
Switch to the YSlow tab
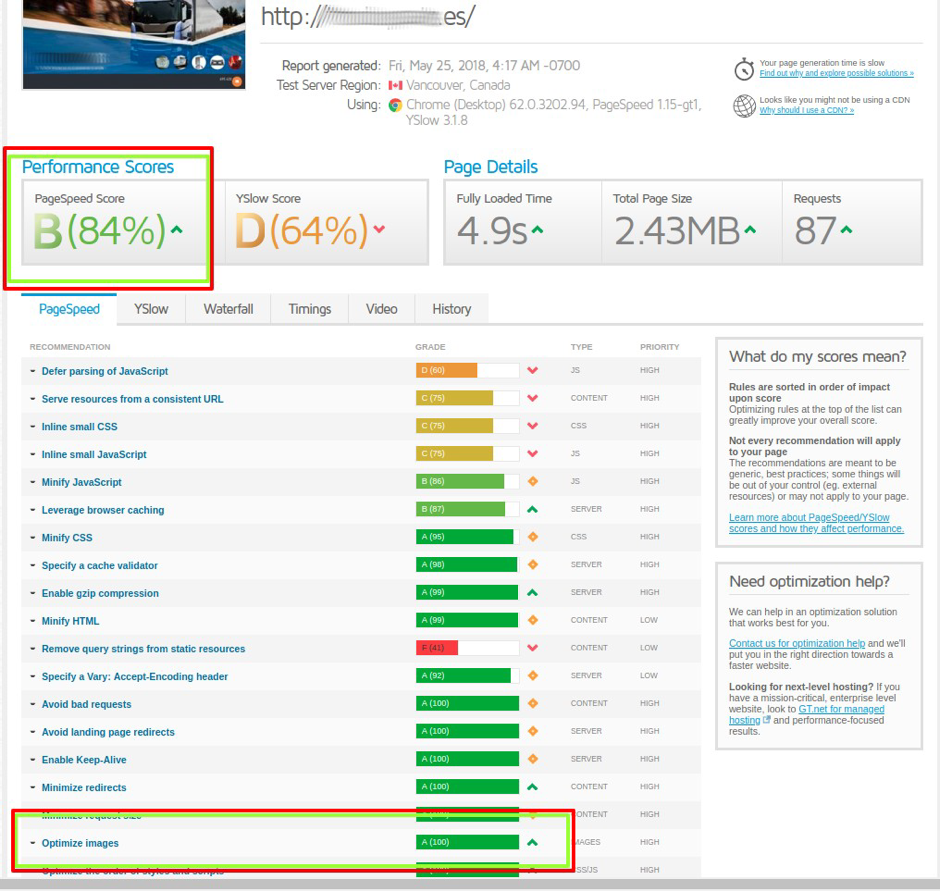(x=151, y=309)
